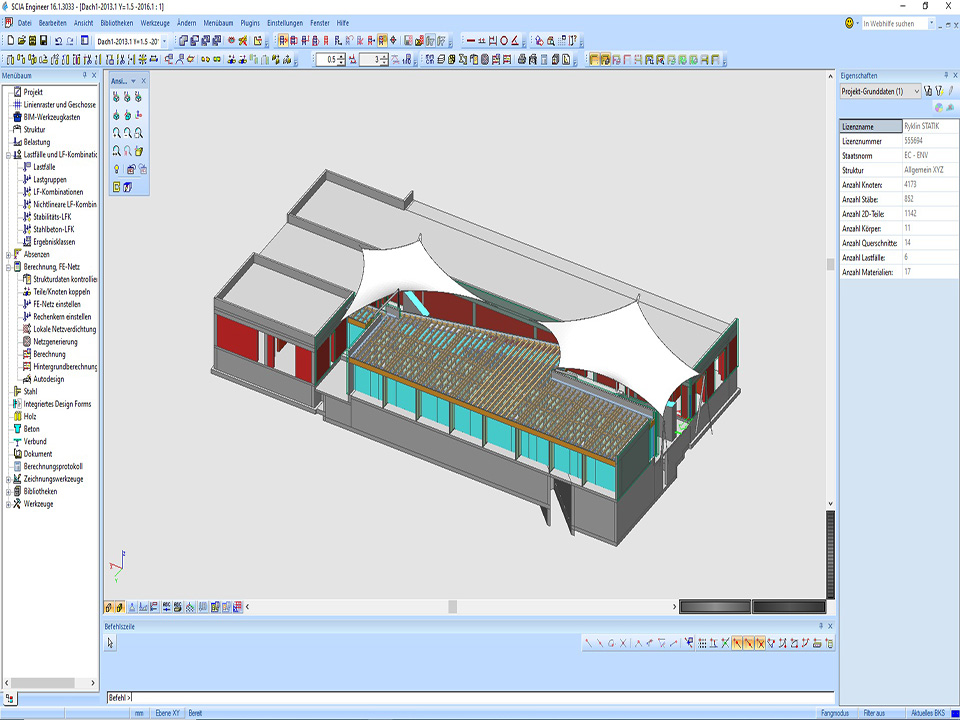This screenshot has height=720, width=960.
Task: Expand the Bibliotheken tree node
Action: click(x=8, y=492)
